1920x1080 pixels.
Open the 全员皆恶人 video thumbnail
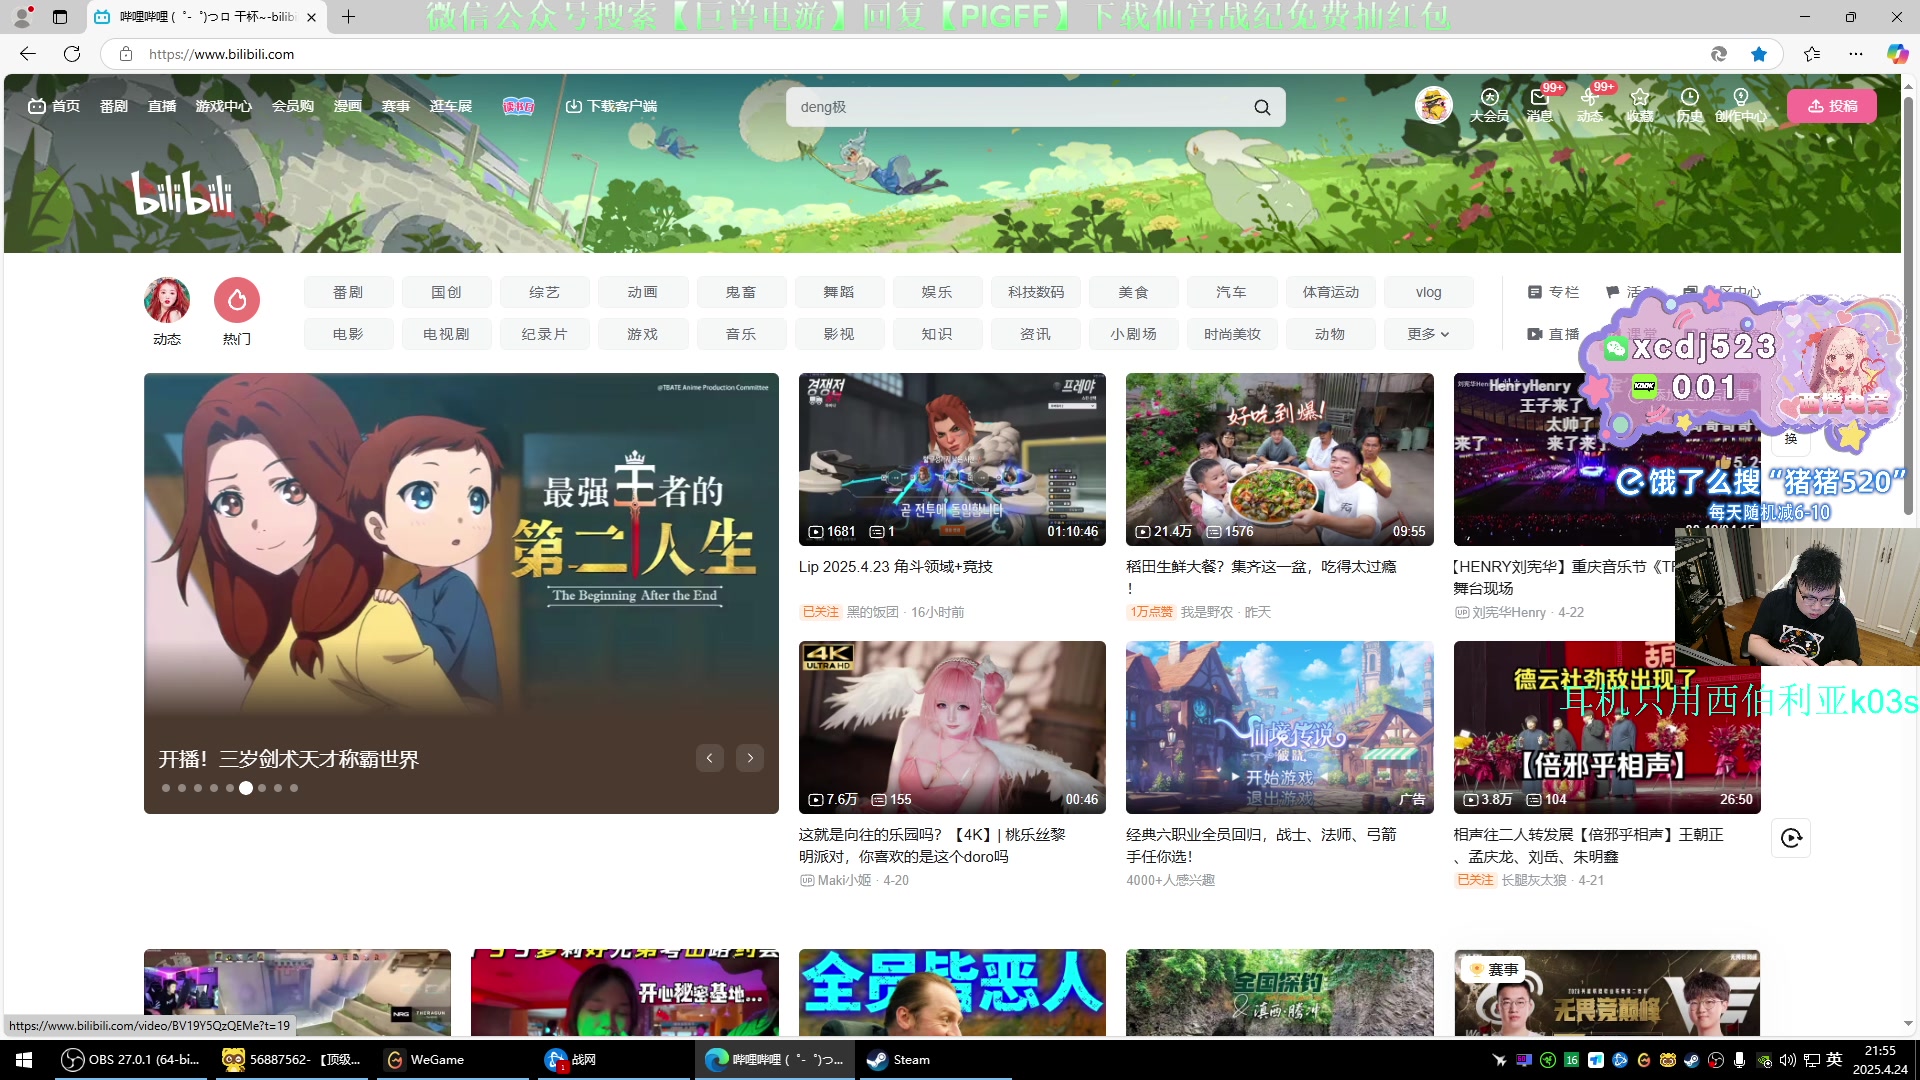tap(952, 992)
